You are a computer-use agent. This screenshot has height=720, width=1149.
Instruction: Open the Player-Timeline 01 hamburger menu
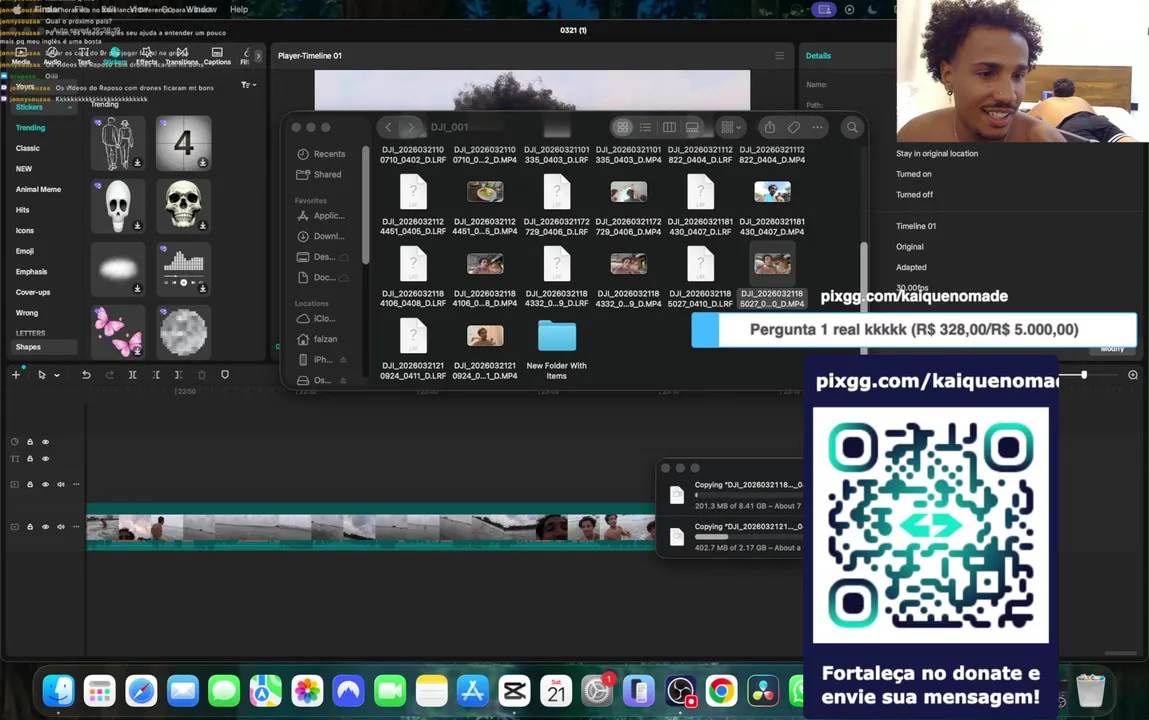pyautogui.click(x=780, y=56)
